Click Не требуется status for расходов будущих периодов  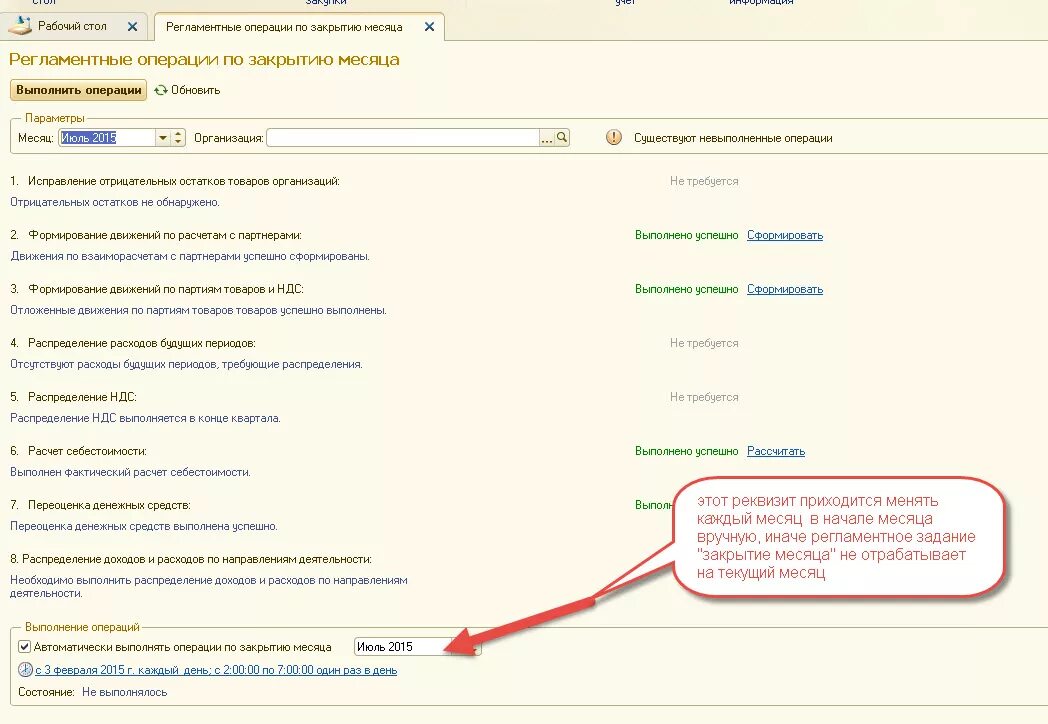[x=704, y=343]
